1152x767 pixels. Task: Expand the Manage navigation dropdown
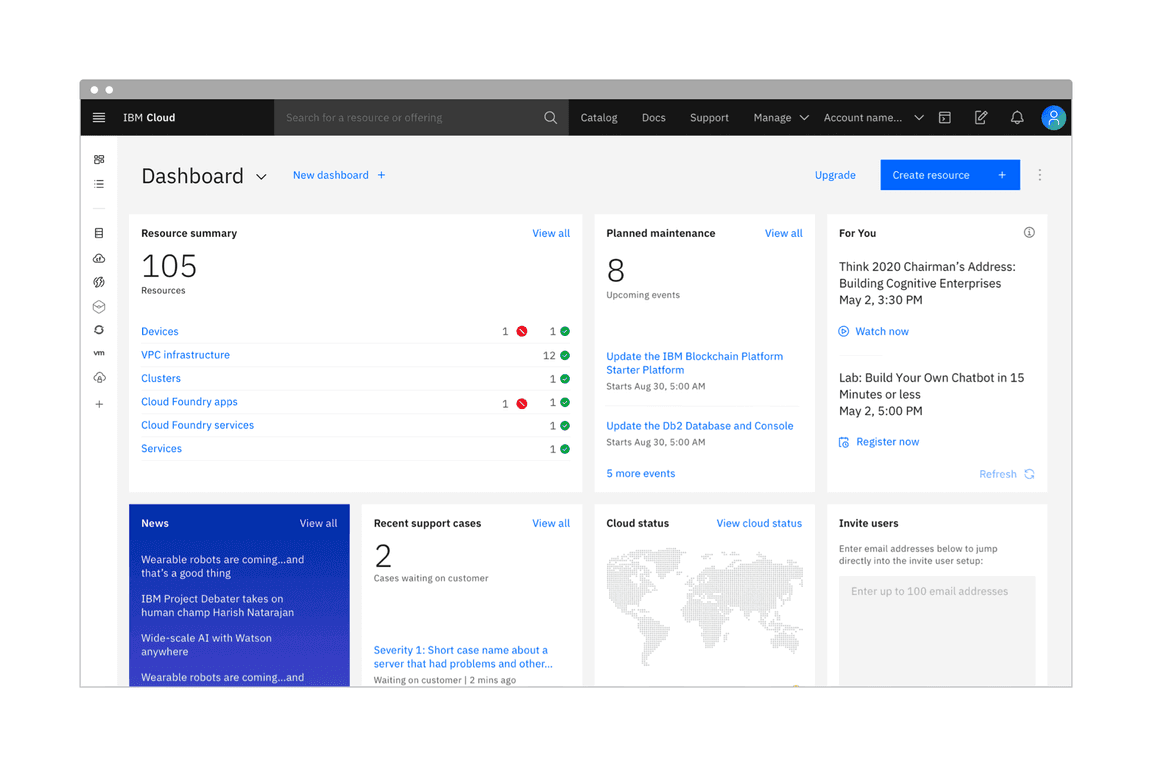tap(780, 117)
